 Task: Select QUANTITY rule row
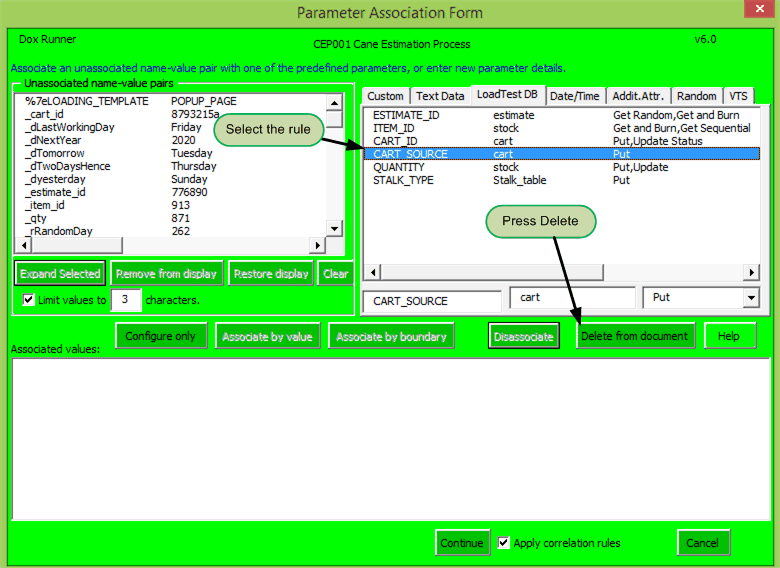pyautogui.click(x=562, y=167)
